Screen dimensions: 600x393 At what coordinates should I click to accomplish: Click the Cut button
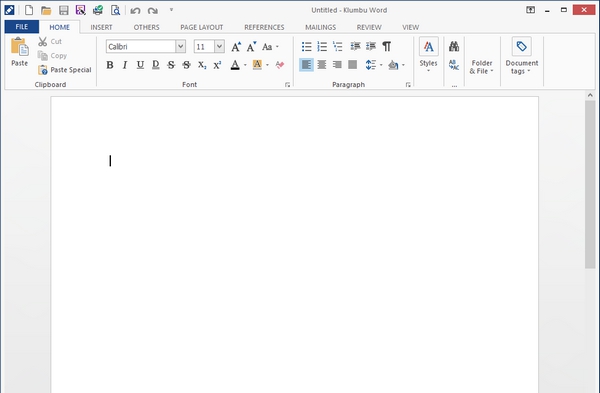pyautogui.click(x=50, y=41)
